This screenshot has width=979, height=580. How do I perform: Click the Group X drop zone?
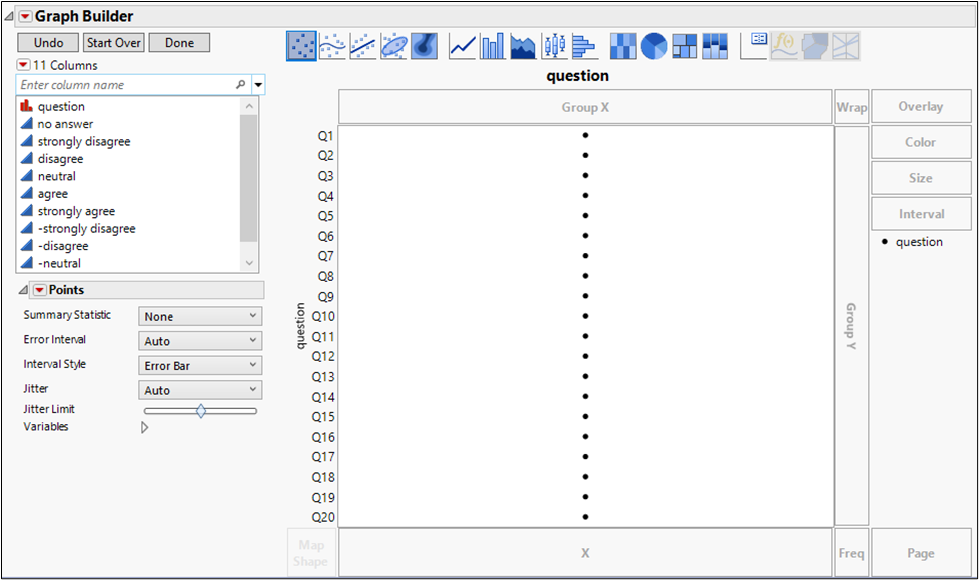(x=585, y=107)
